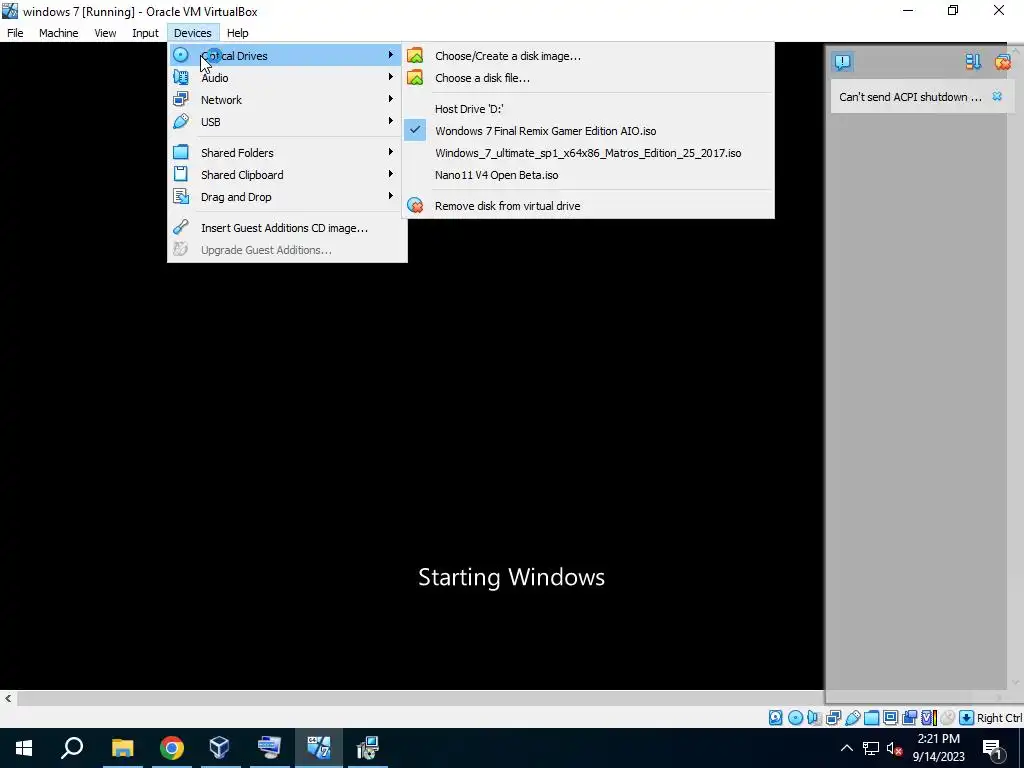Open the File menu
This screenshot has width=1024, height=768.
tap(15, 33)
